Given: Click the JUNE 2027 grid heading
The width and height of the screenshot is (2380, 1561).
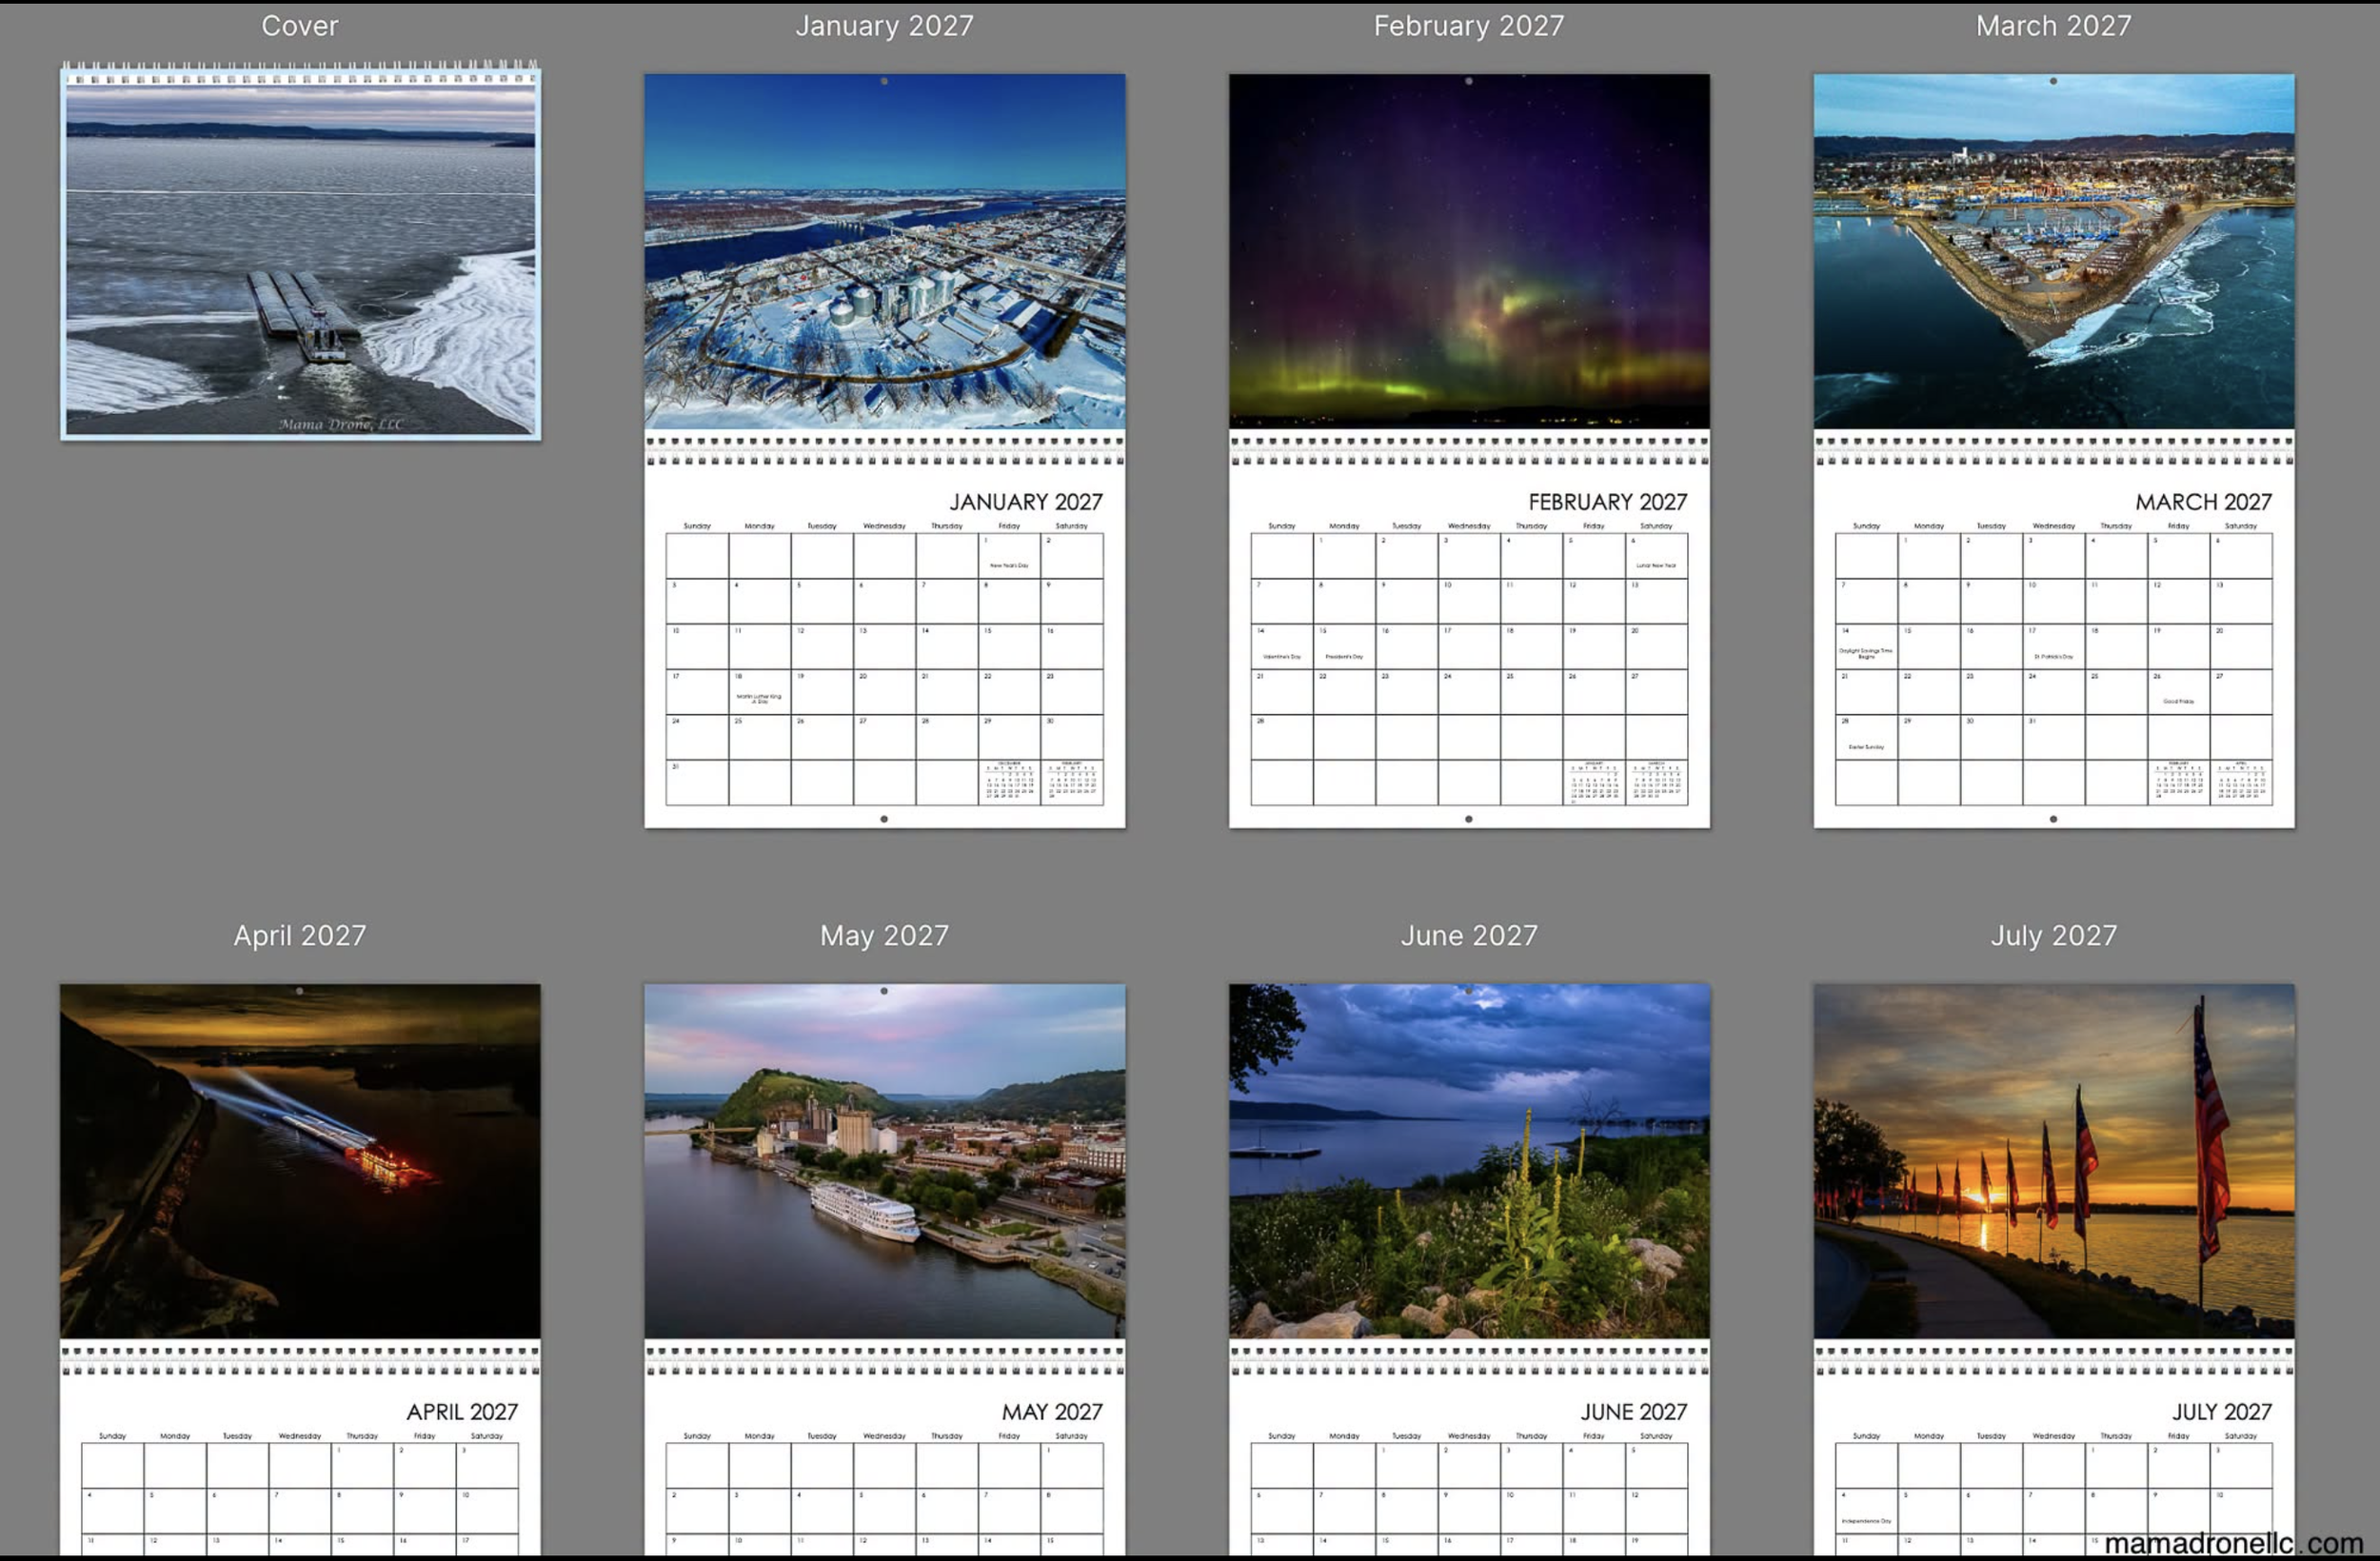Looking at the screenshot, I should [x=1634, y=1412].
